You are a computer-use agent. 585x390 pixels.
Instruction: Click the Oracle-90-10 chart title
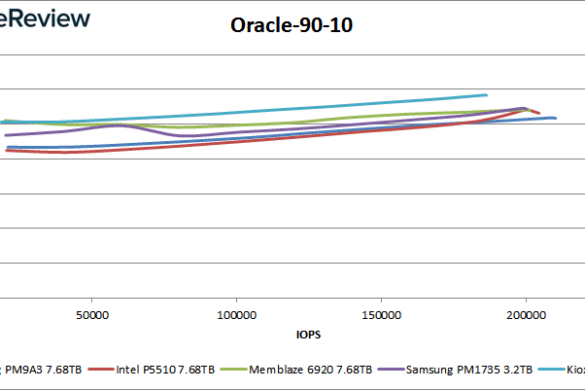291,25
